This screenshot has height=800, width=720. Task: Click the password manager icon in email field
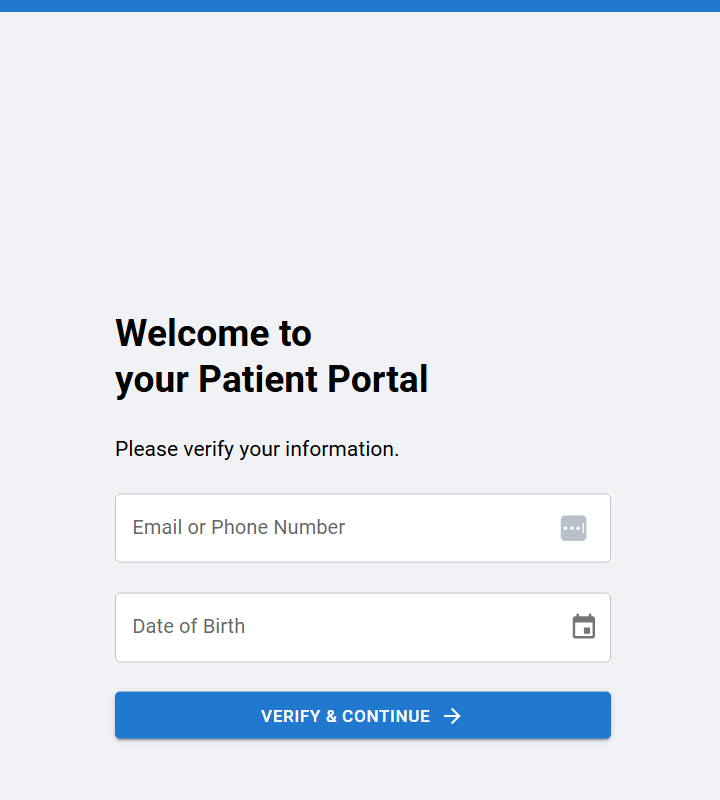coord(573,528)
